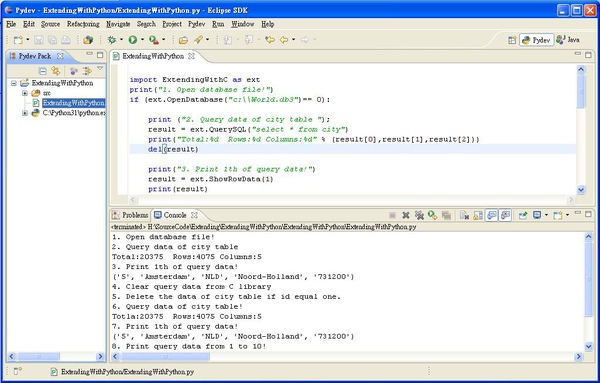Viewport: 600px width, 383px height.
Task: Click the Debug bug icon
Action: [x=112, y=40]
